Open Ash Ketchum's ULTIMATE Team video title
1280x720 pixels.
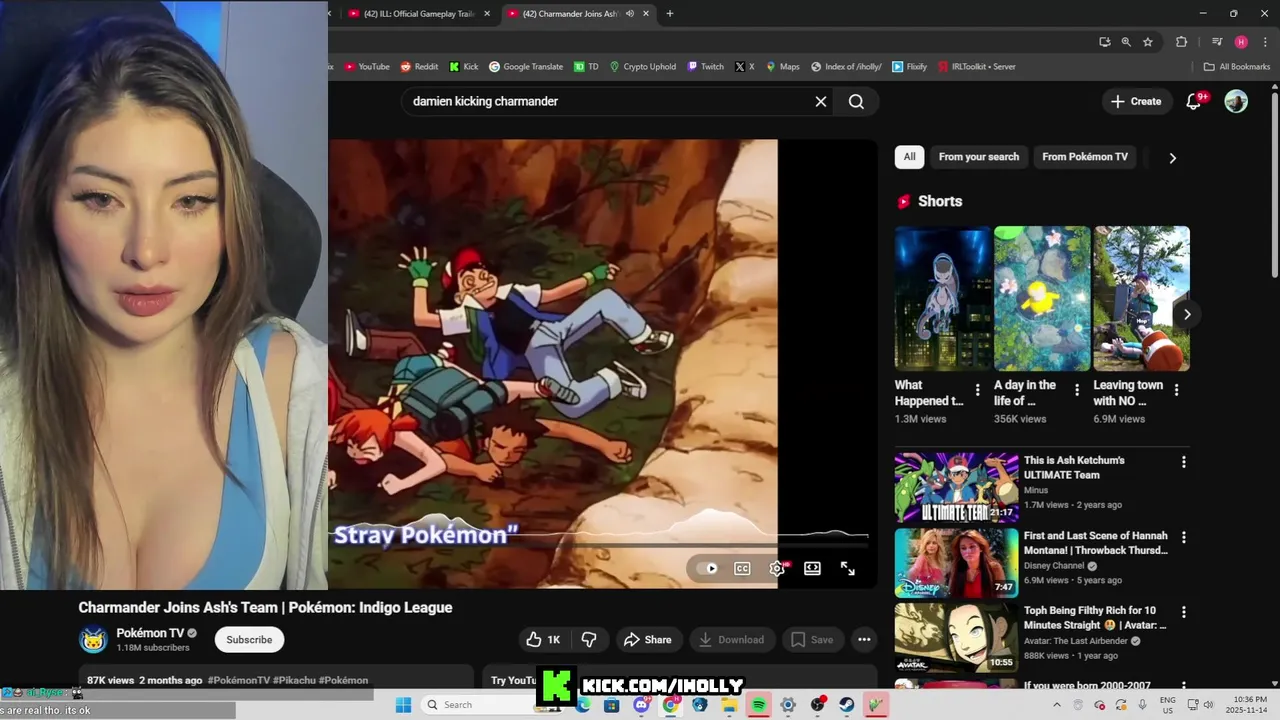[x=1074, y=467]
